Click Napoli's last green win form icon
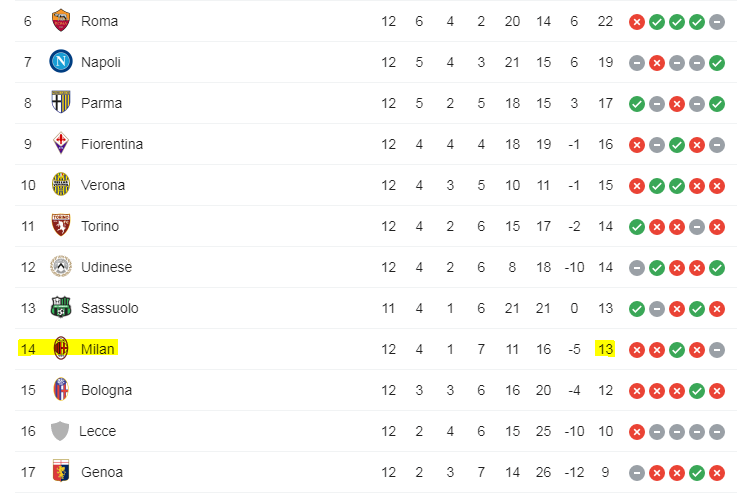This screenshot has width=737, height=500. tap(716, 62)
